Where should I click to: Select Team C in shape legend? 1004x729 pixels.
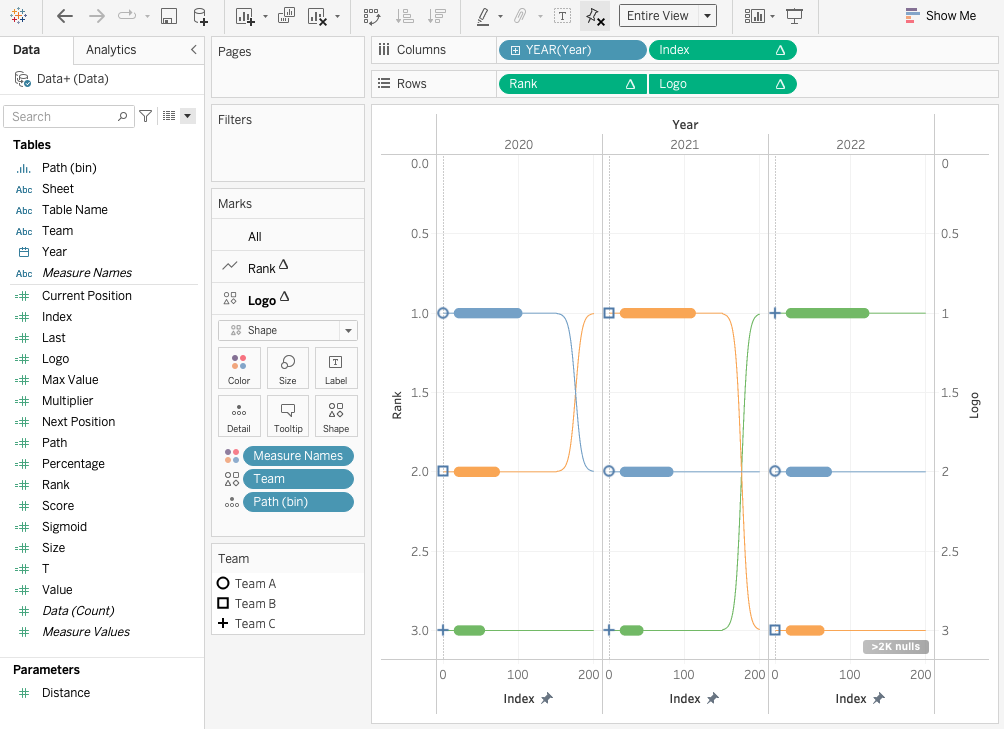247,623
